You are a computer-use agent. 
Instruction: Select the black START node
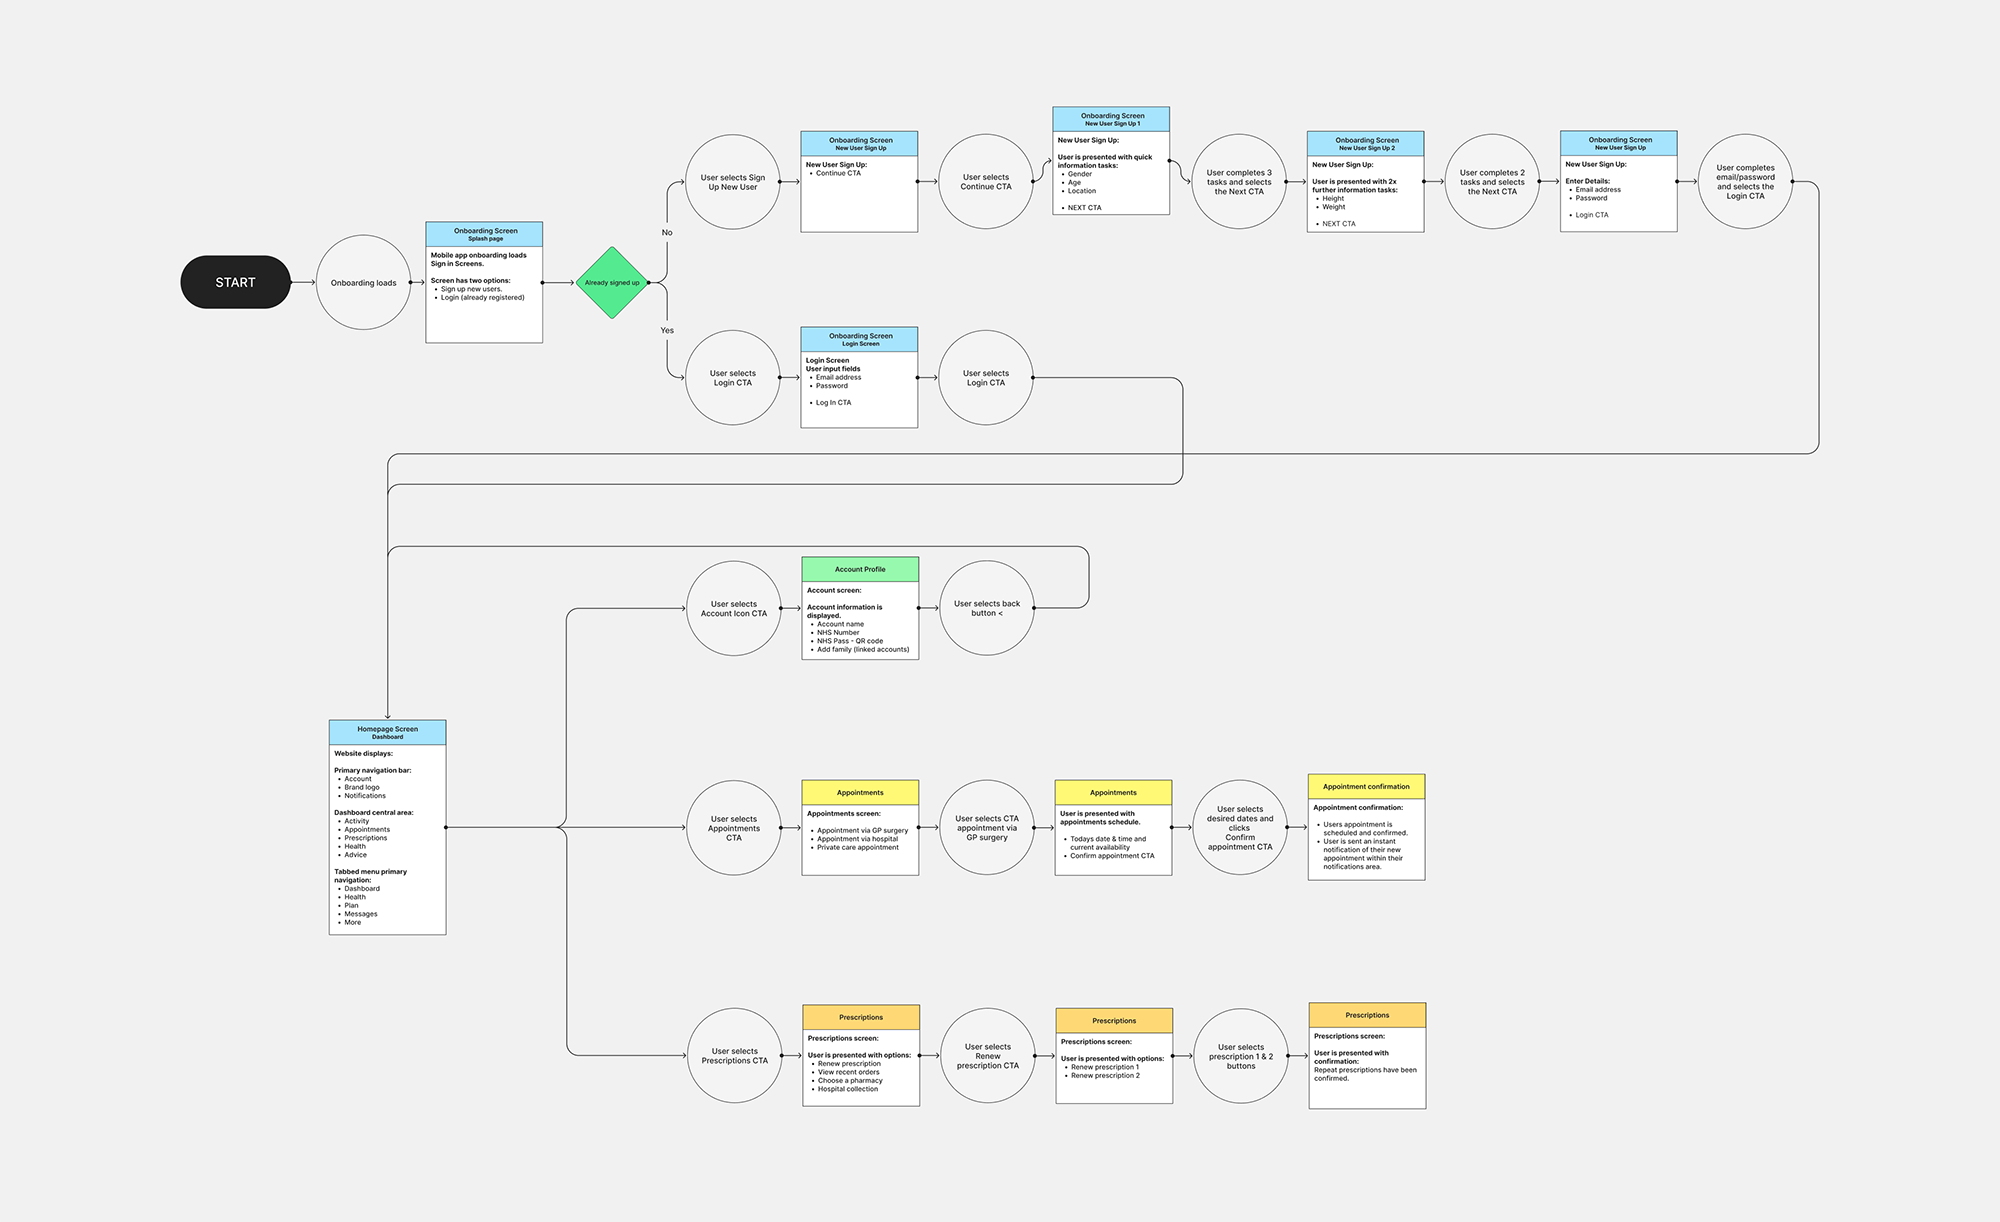click(235, 282)
